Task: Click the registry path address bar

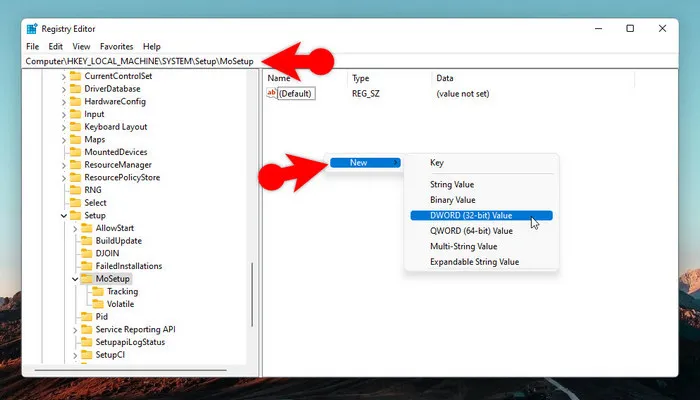Action: pyautogui.click(x=140, y=61)
